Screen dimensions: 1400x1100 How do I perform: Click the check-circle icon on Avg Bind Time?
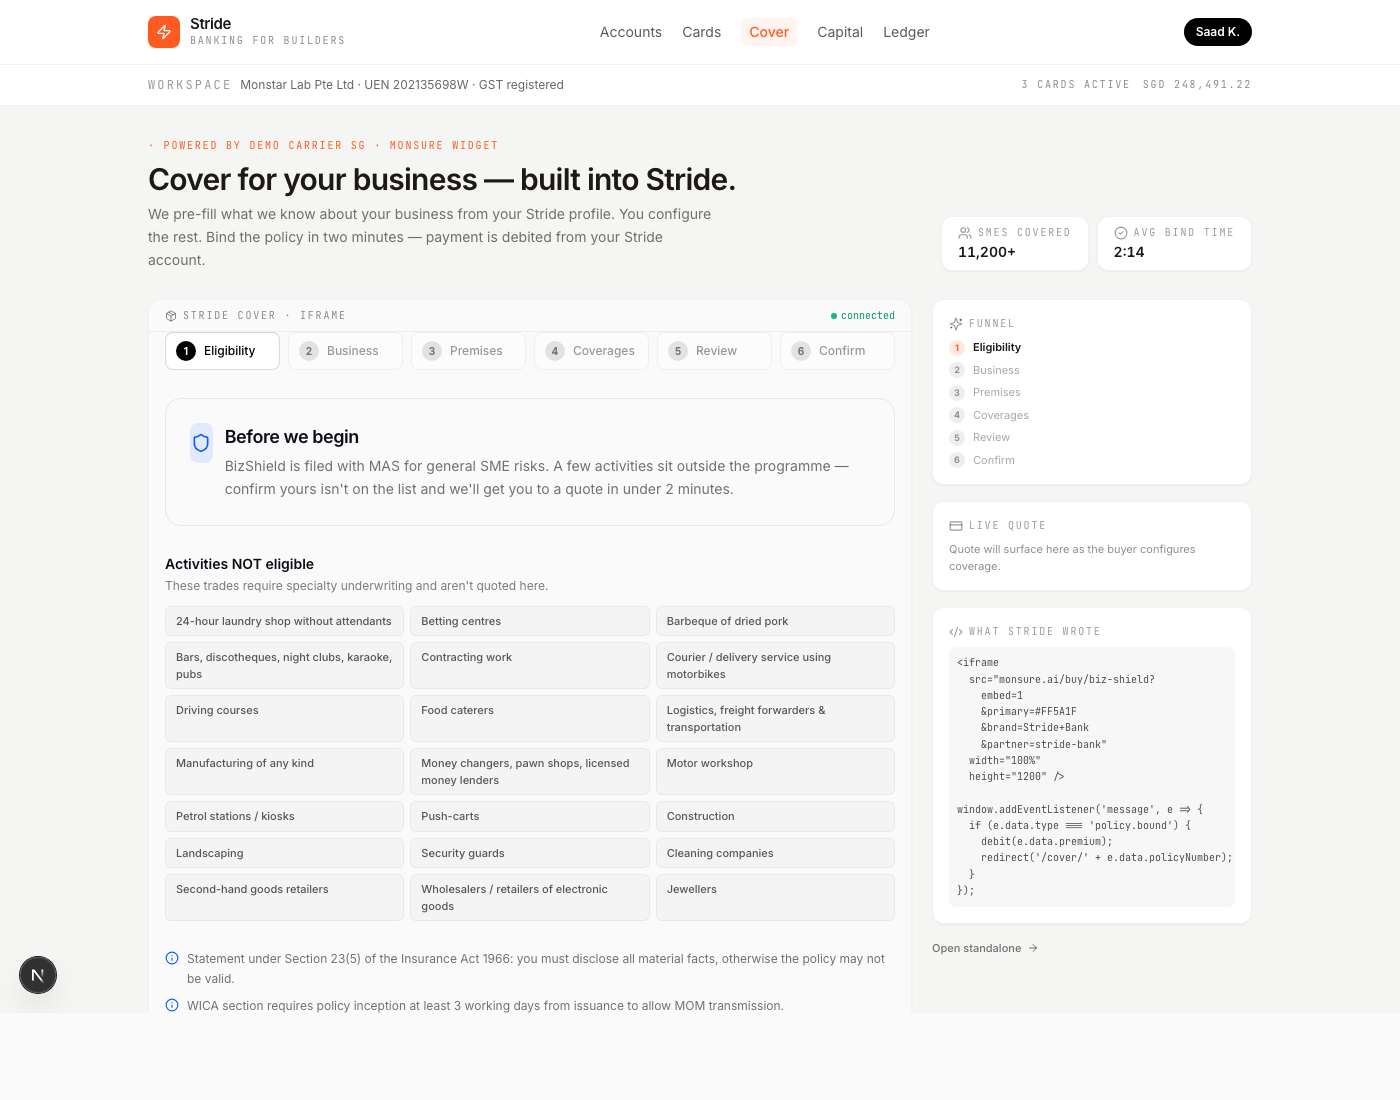pyautogui.click(x=1121, y=233)
